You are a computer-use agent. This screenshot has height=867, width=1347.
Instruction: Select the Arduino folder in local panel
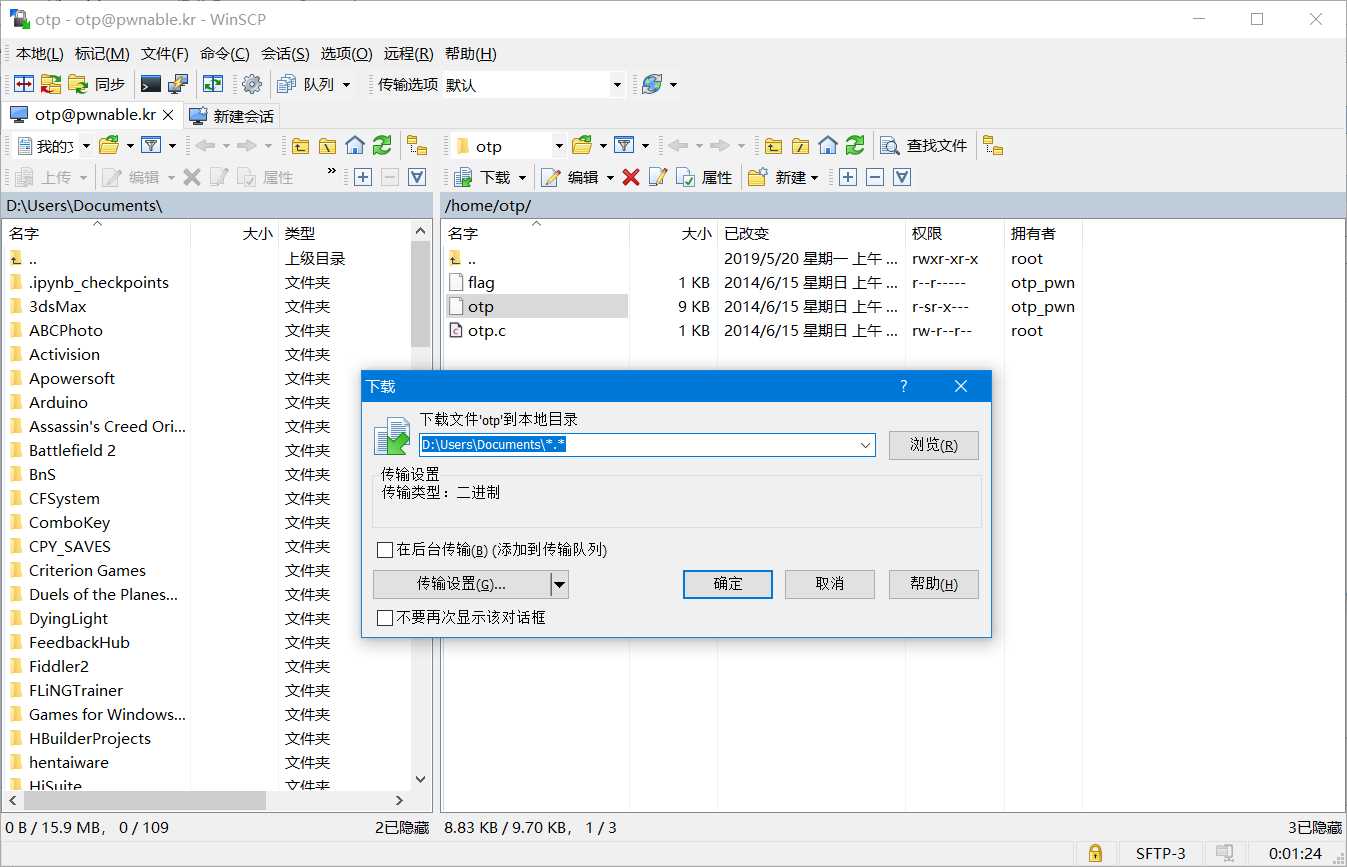pyautogui.click(x=58, y=403)
